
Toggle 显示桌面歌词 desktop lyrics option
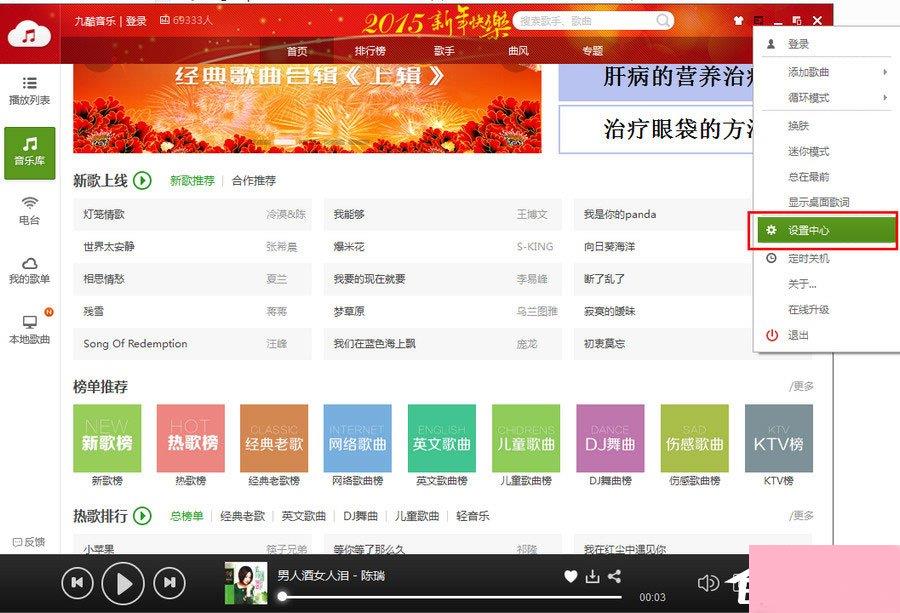click(818, 202)
